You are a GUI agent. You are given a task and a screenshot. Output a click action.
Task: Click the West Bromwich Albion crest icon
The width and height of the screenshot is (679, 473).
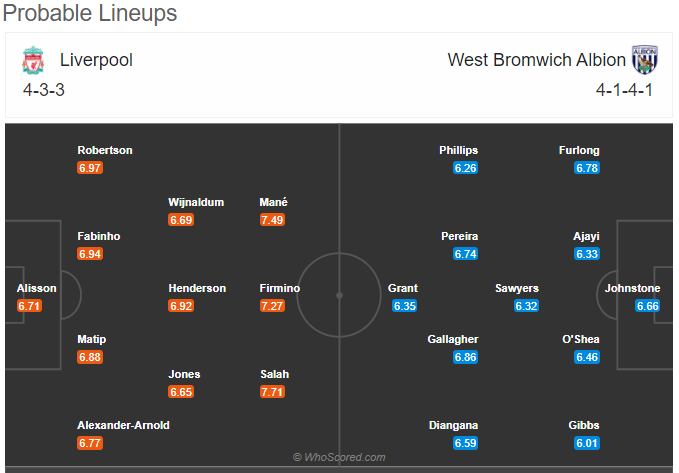point(644,60)
